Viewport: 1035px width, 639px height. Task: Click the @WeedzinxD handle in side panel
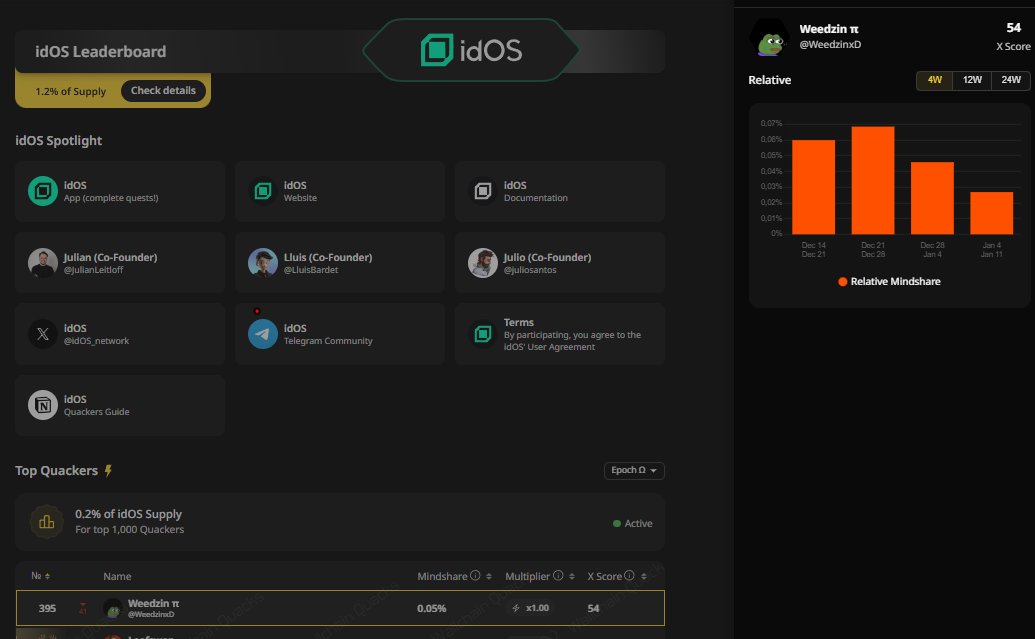[830, 44]
